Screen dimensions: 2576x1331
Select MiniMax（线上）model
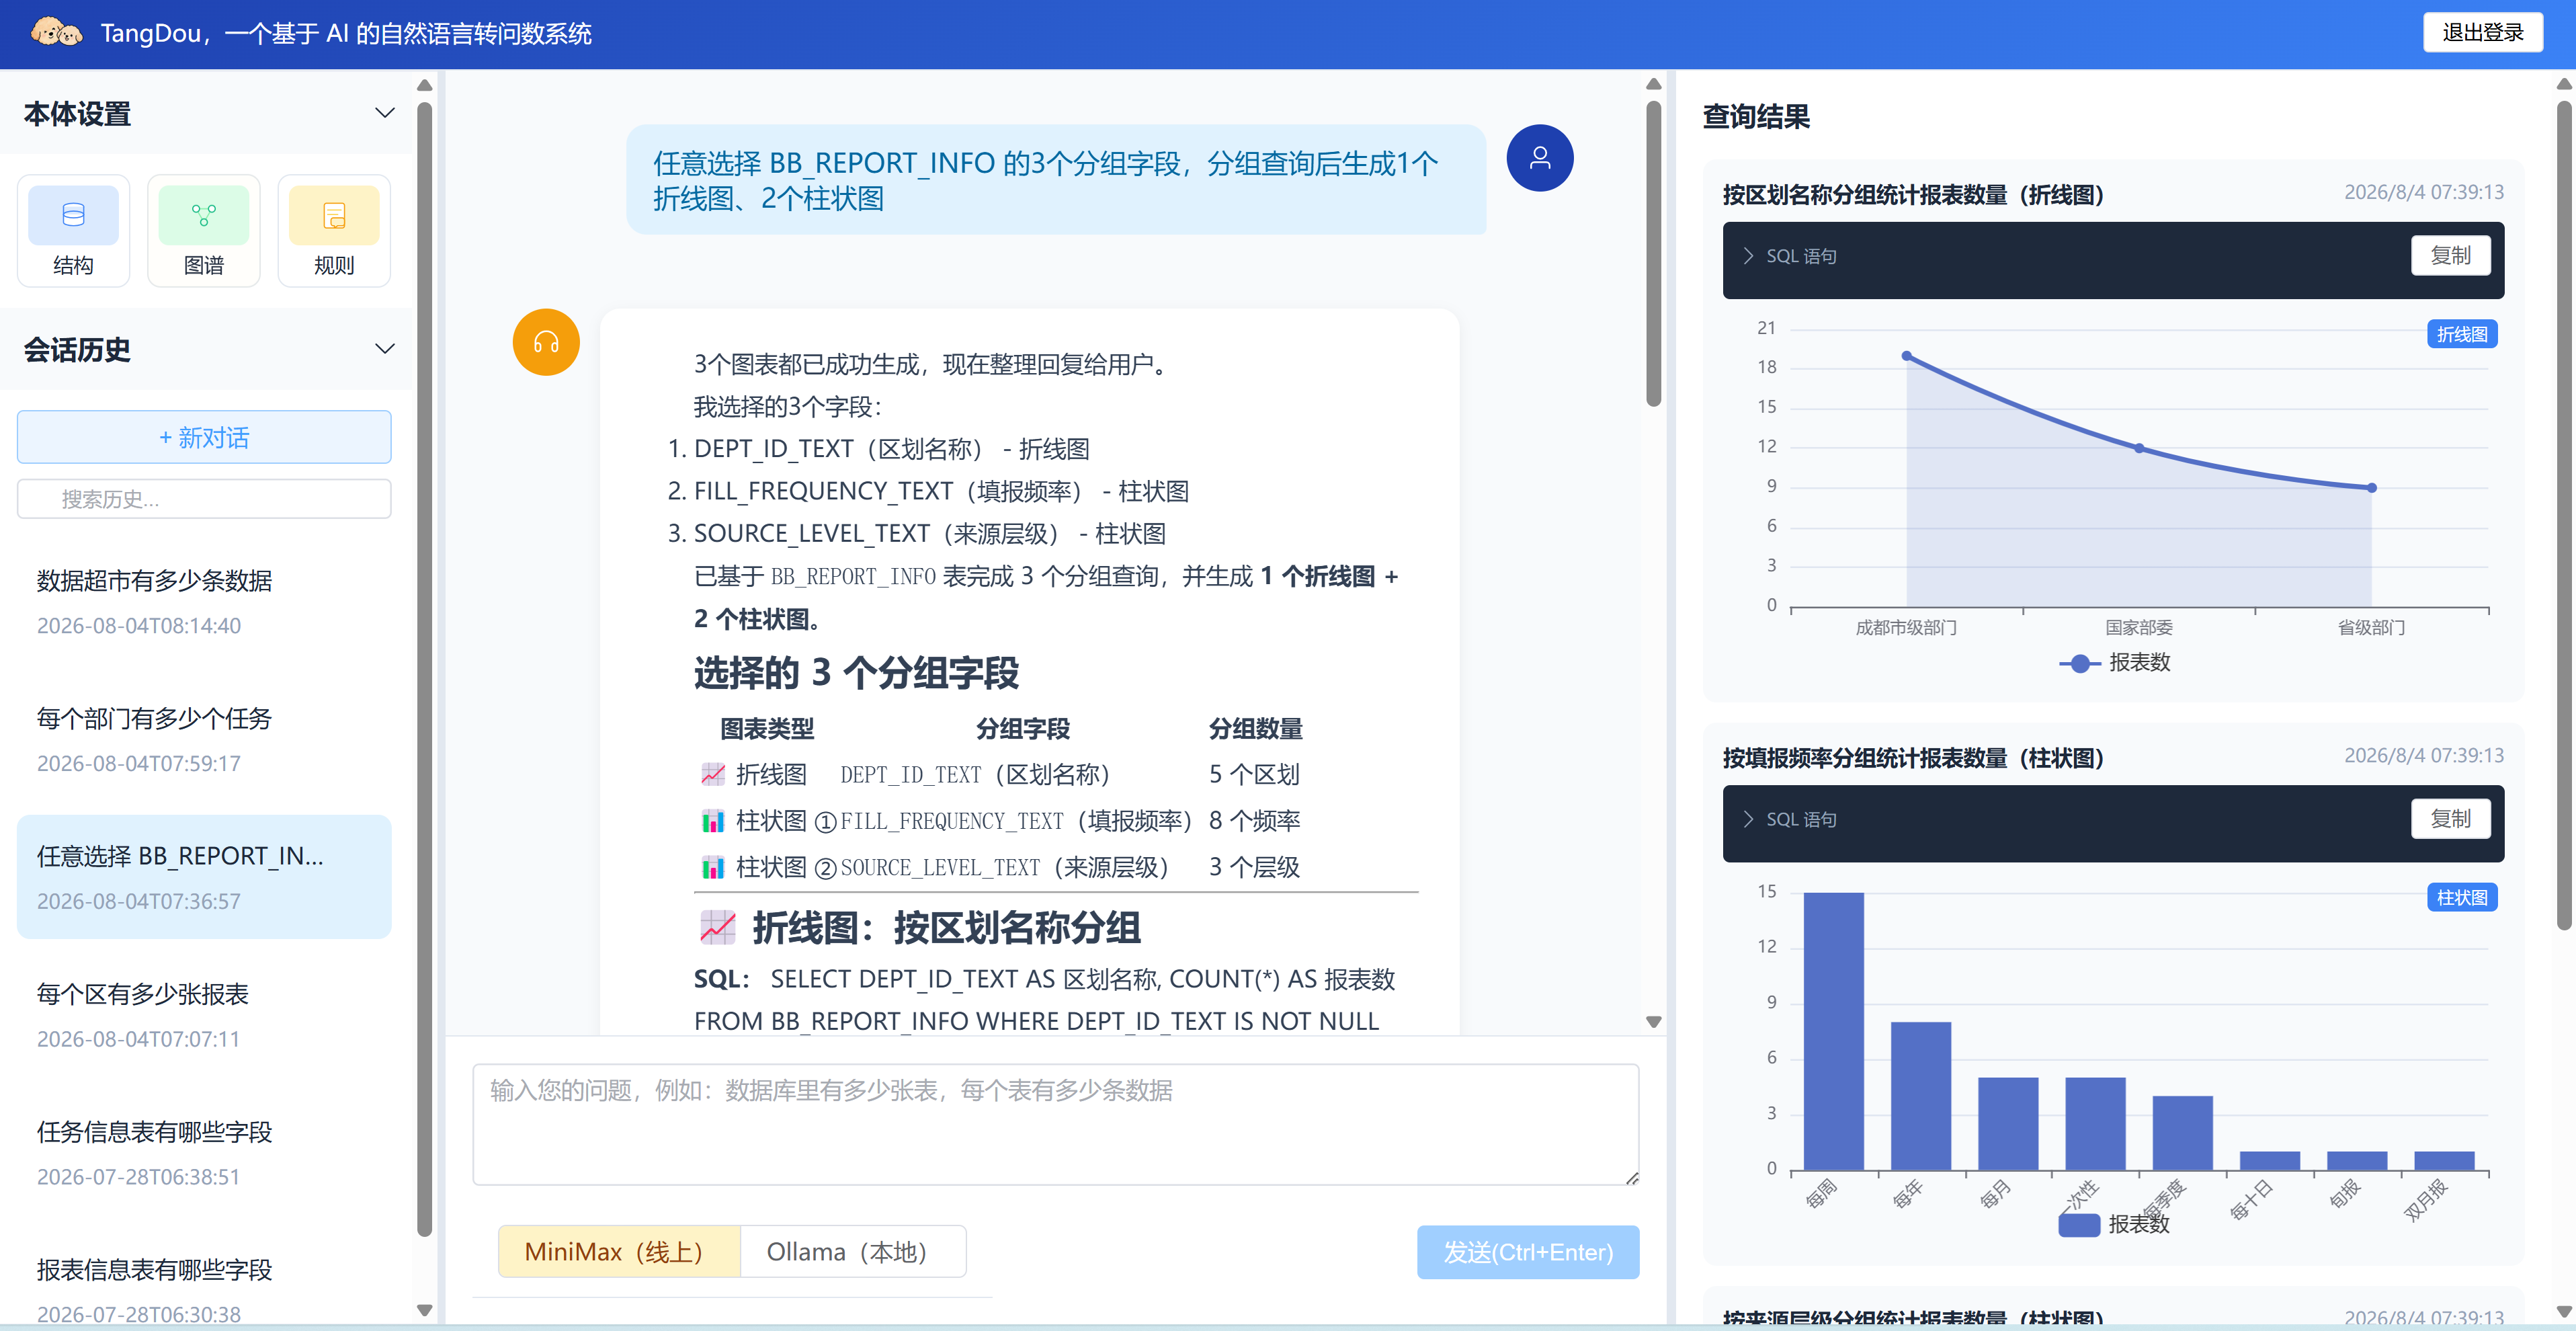[x=619, y=1251]
